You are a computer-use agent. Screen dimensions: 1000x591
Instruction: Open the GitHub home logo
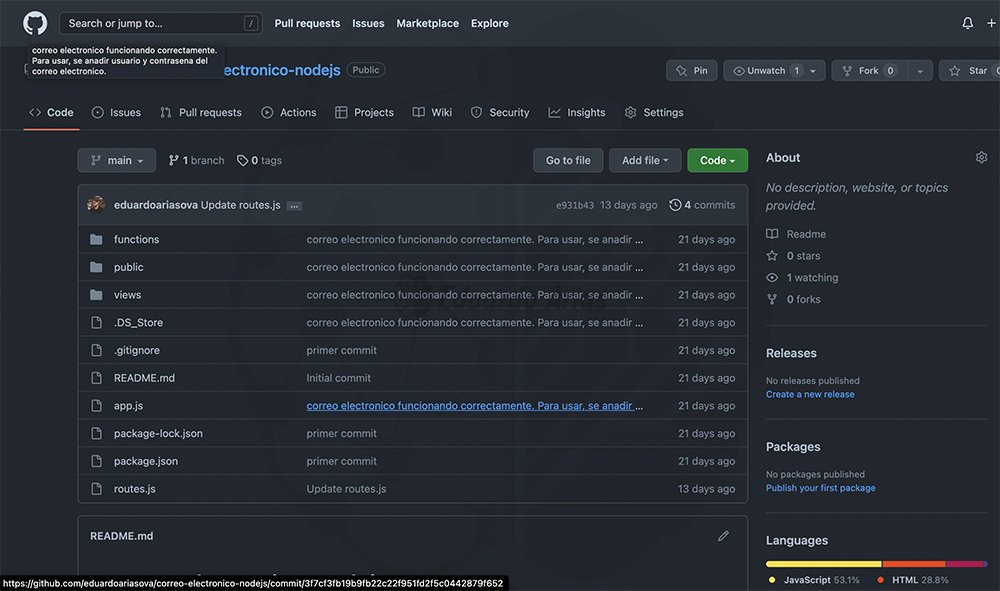(35, 23)
